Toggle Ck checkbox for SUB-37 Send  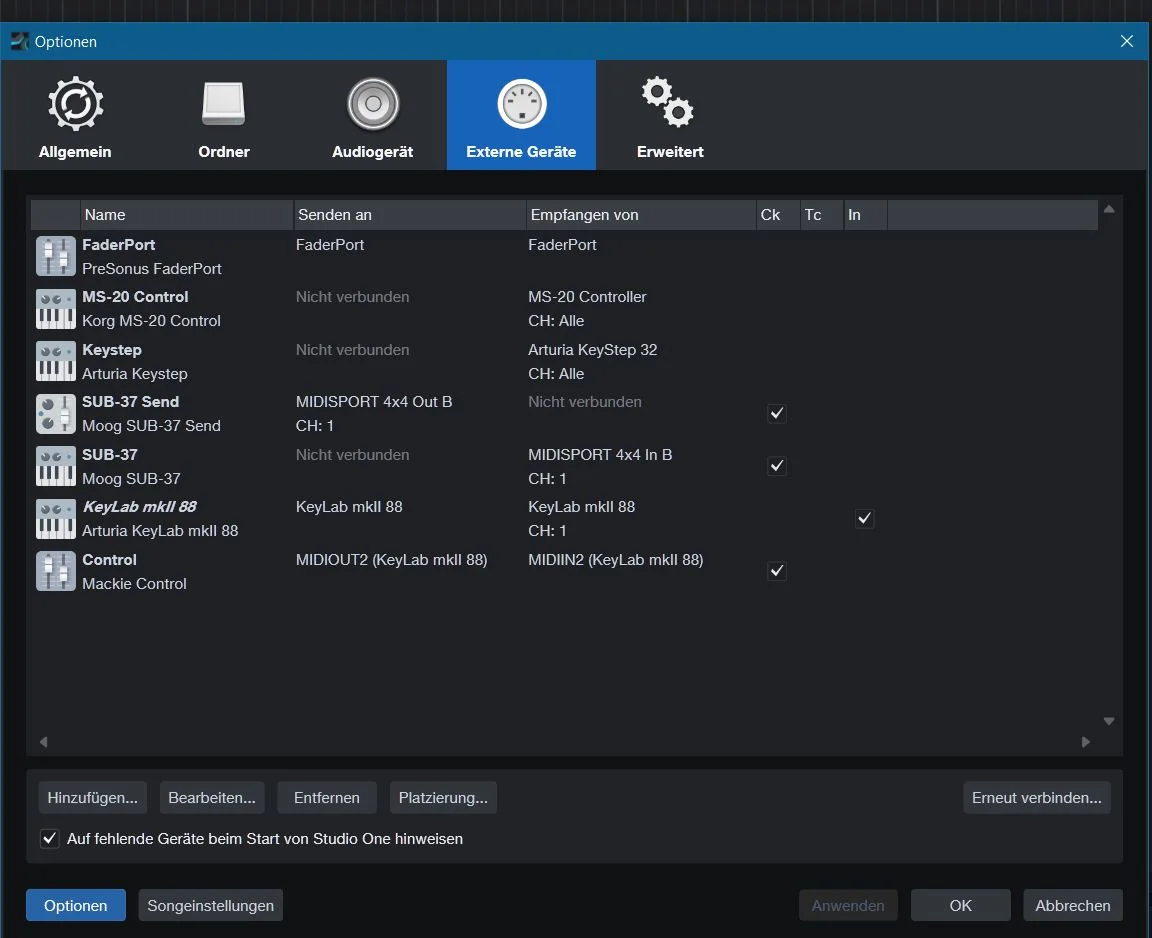tap(777, 414)
